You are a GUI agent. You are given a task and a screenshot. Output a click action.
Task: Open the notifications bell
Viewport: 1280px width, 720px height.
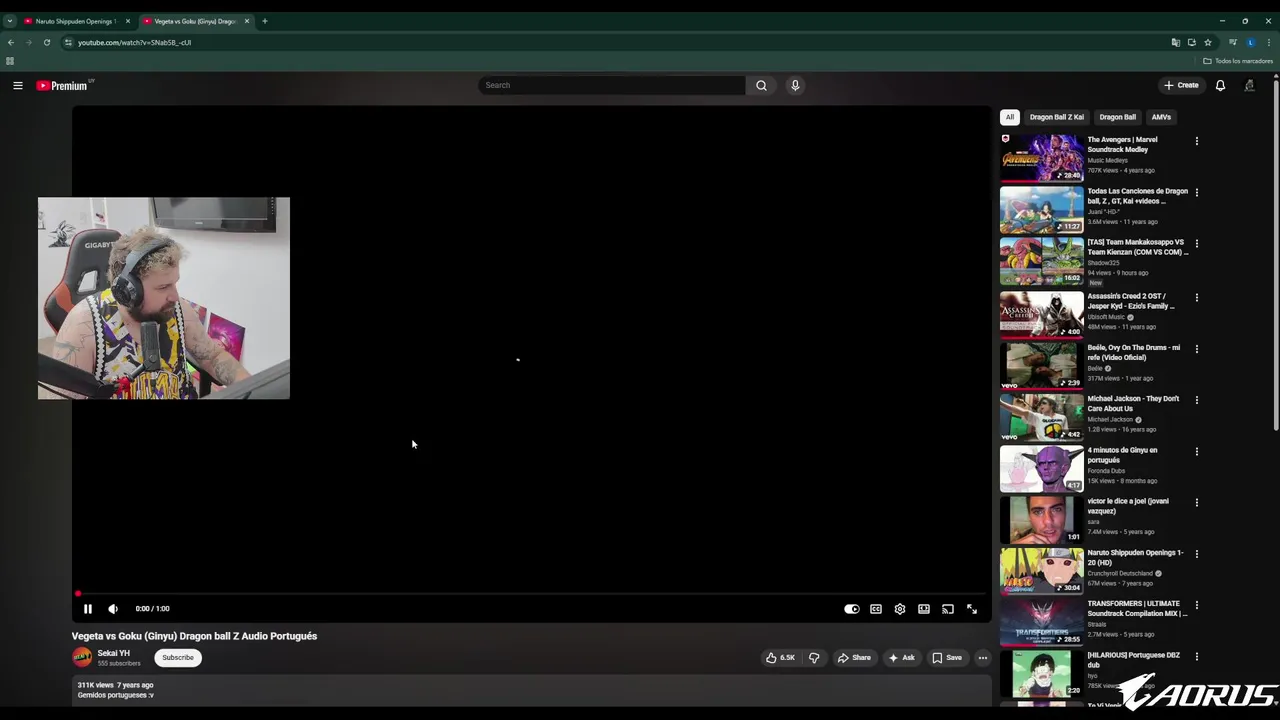pyautogui.click(x=1220, y=85)
